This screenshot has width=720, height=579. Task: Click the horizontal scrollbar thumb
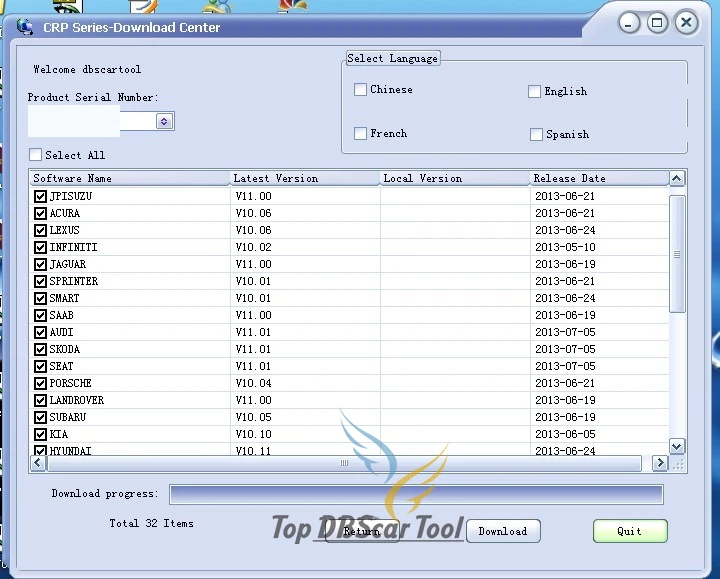[344, 463]
